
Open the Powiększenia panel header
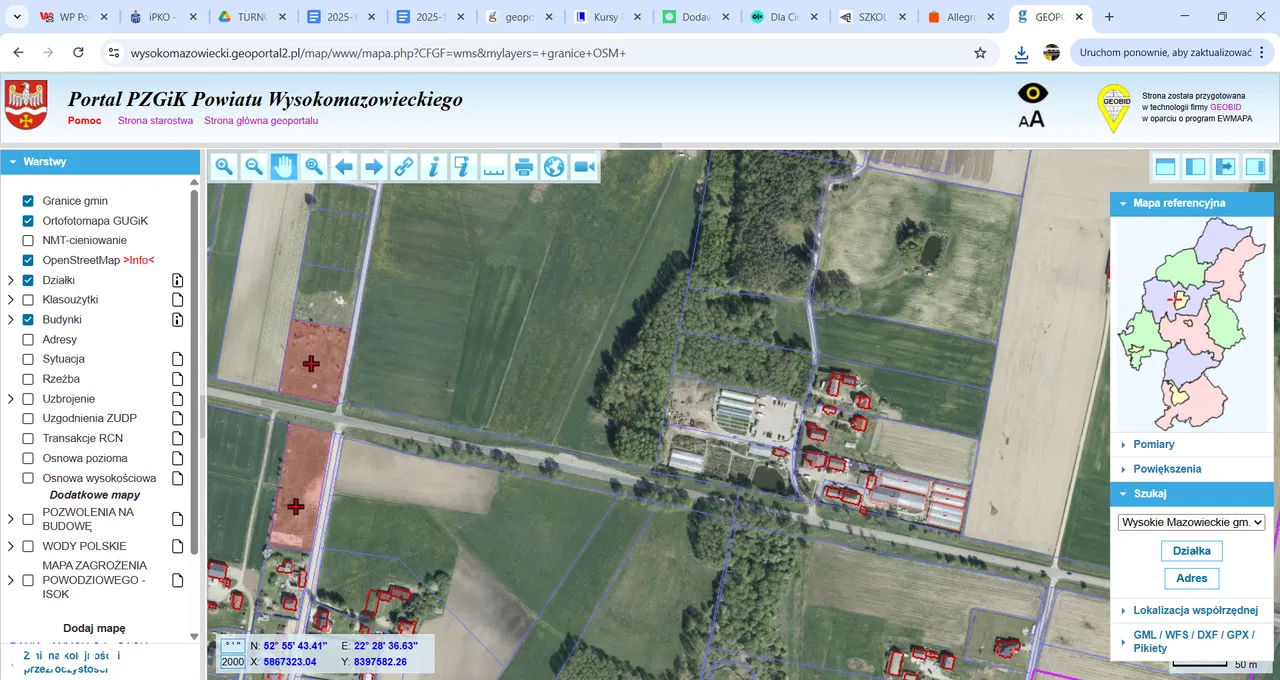click(x=1167, y=469)
